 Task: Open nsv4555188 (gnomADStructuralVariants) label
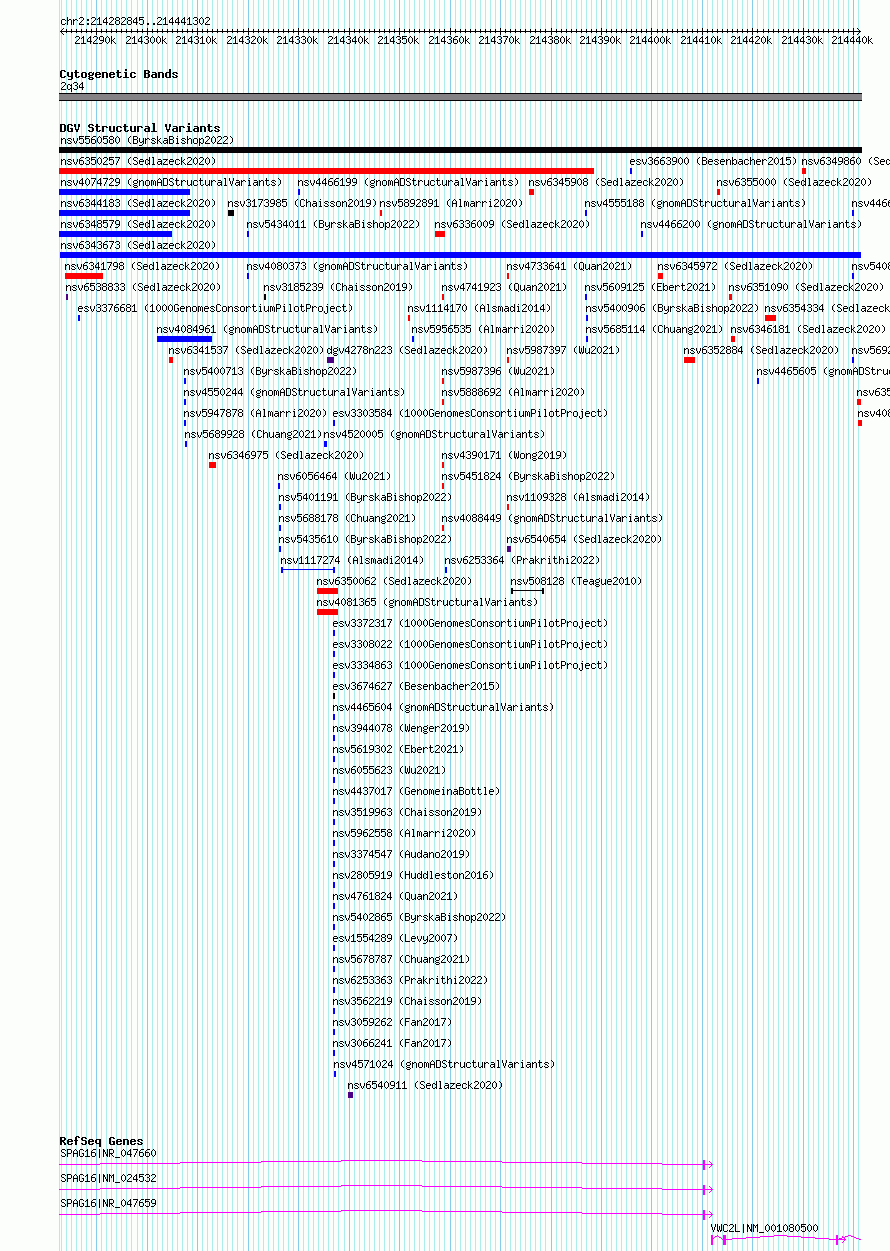tap(695, 203)
